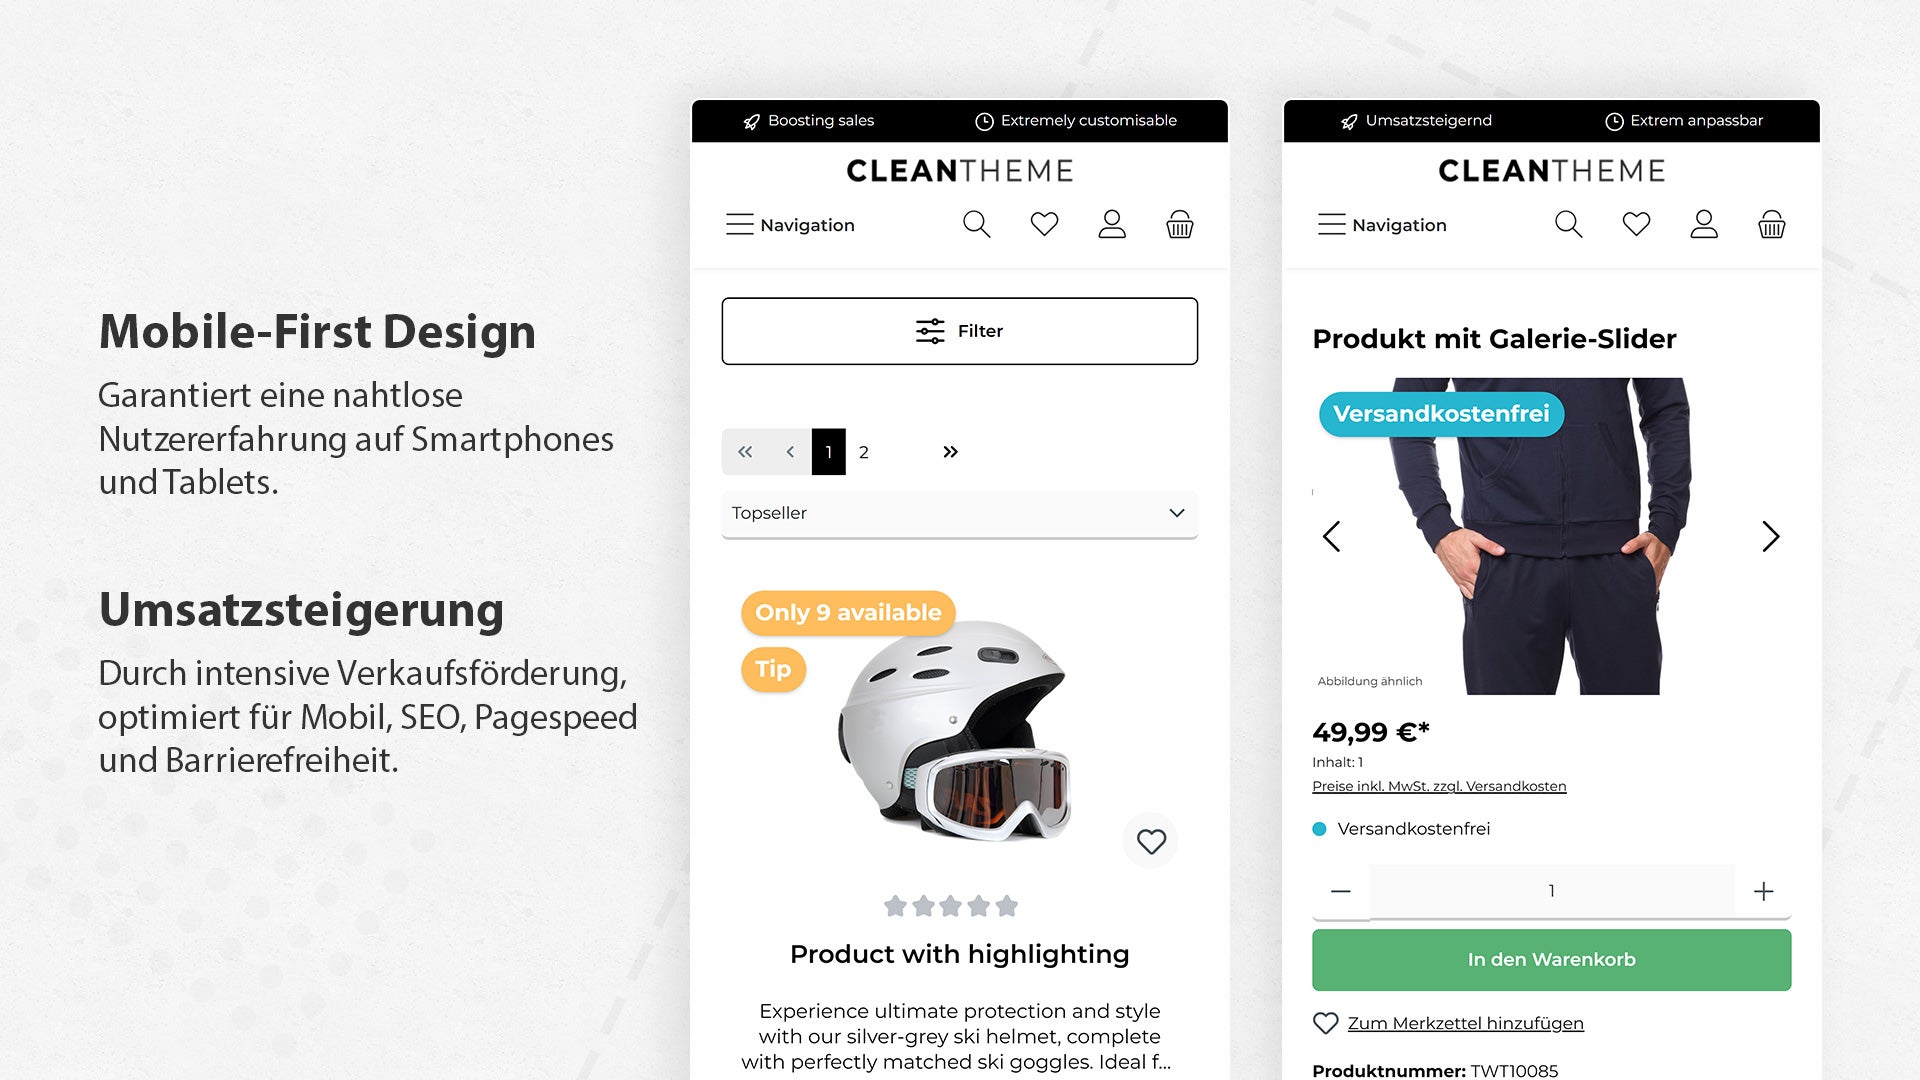
Task: Click the rocket Umsatzsteigernd icon
Action: coord(1345,121)
